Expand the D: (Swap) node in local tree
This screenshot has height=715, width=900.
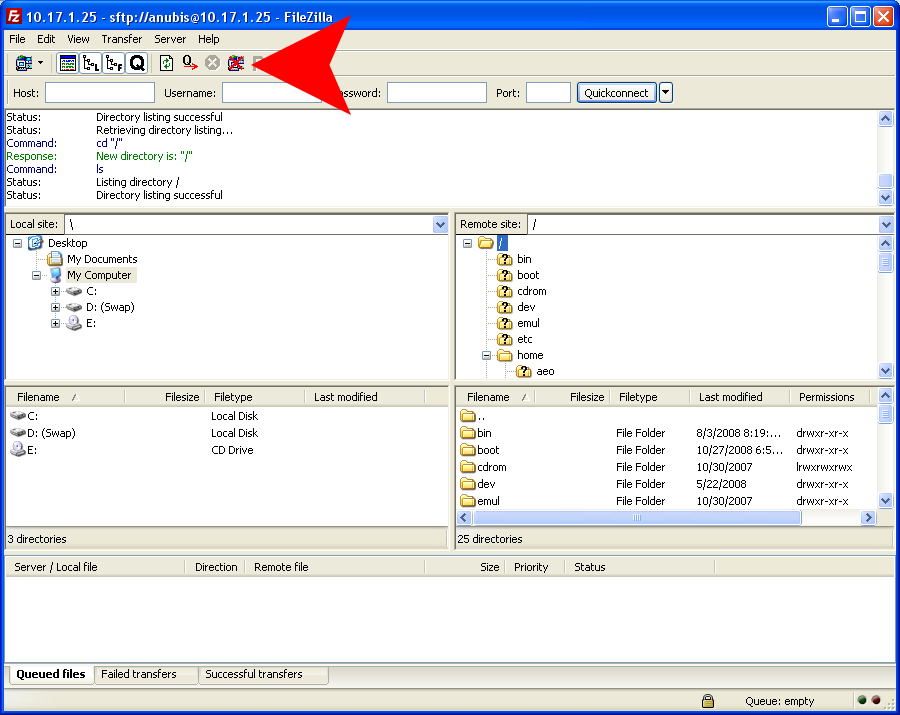(56, 308)
